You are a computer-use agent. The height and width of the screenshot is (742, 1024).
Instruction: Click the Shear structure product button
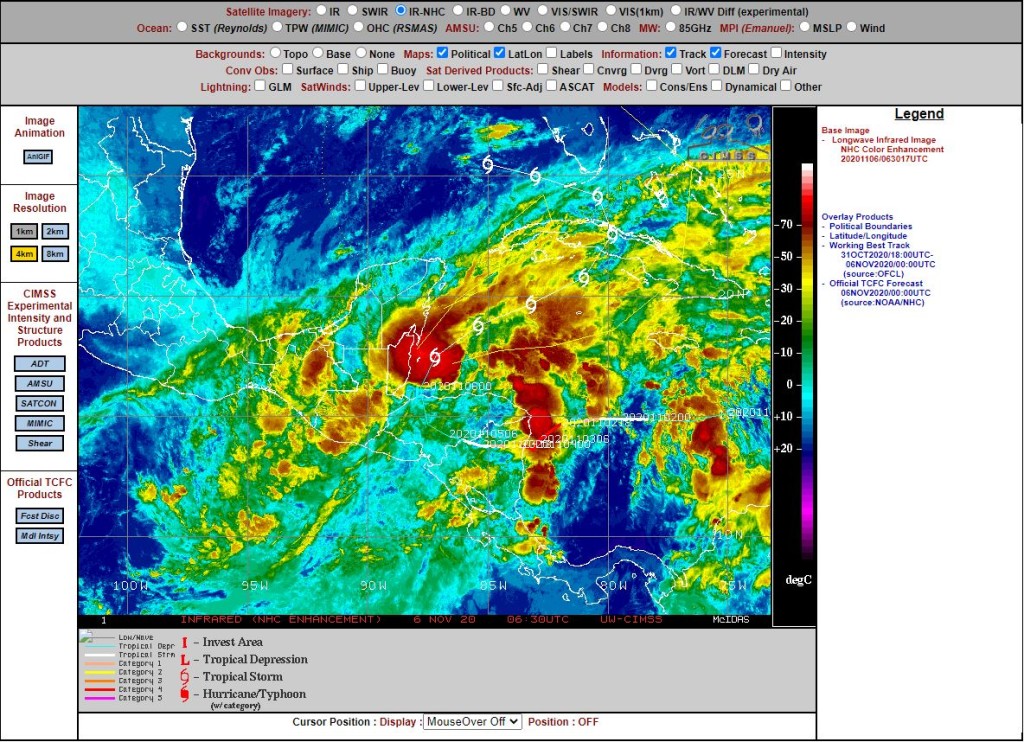40,444
